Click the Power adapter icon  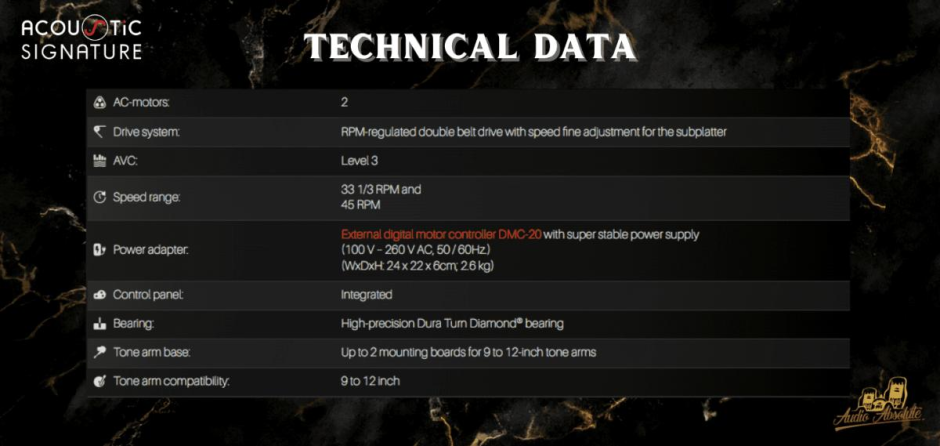(99, 250)
